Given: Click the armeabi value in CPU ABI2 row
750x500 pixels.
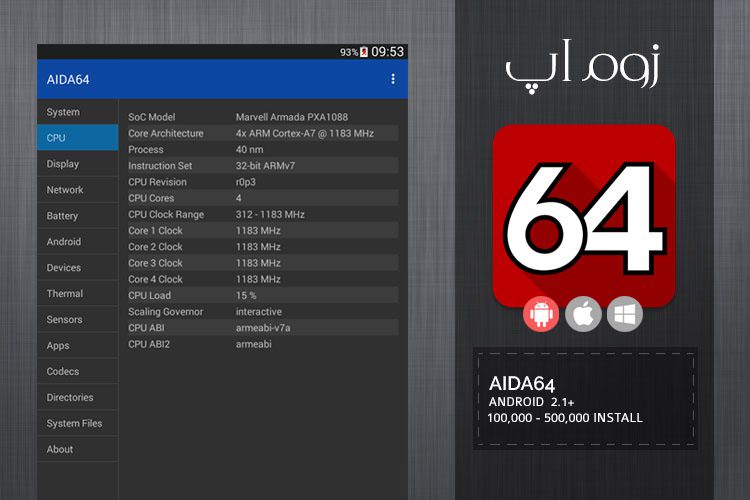Looking at the screenshot, I should [254, 344].
